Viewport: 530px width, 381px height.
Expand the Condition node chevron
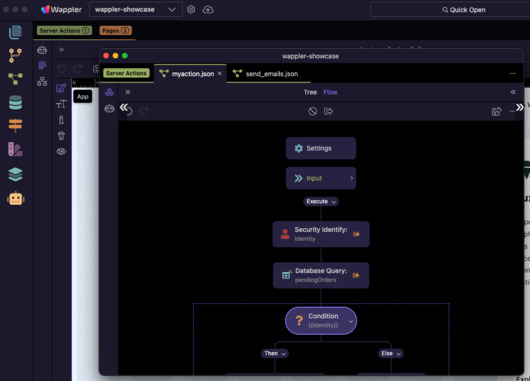pos(351,321)
